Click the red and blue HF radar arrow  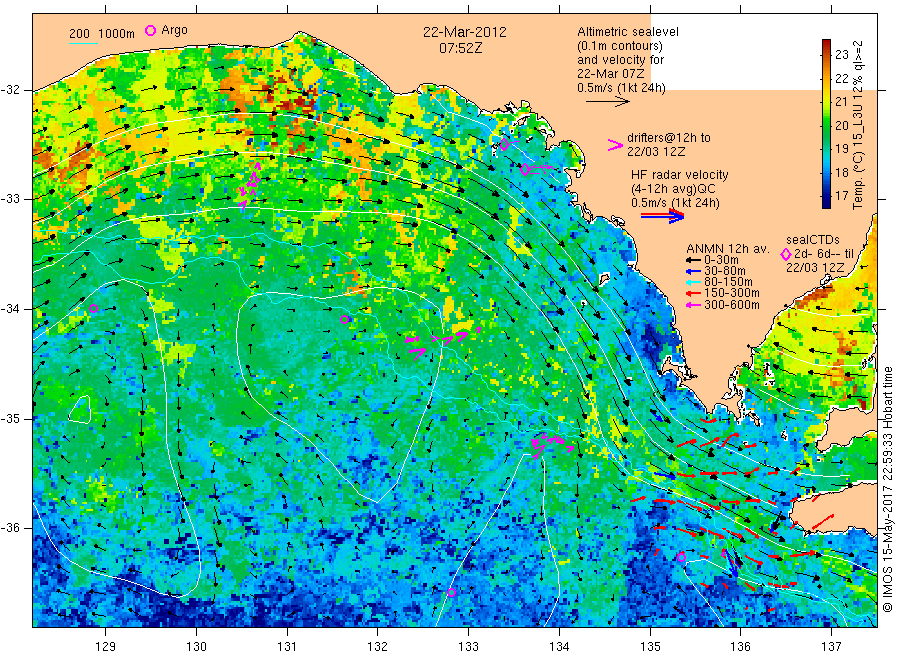point(662,216)
